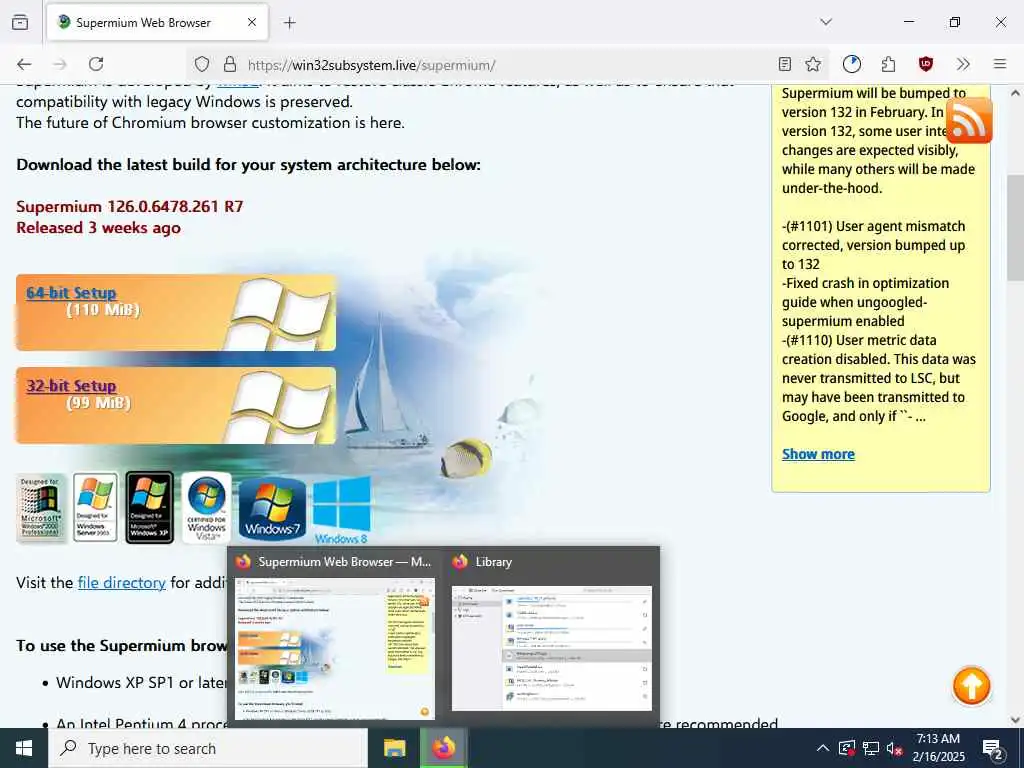Select the Library window preview thumbnail
The width and height of the screenshot is (1024, 768).
(x=552, y=648)
